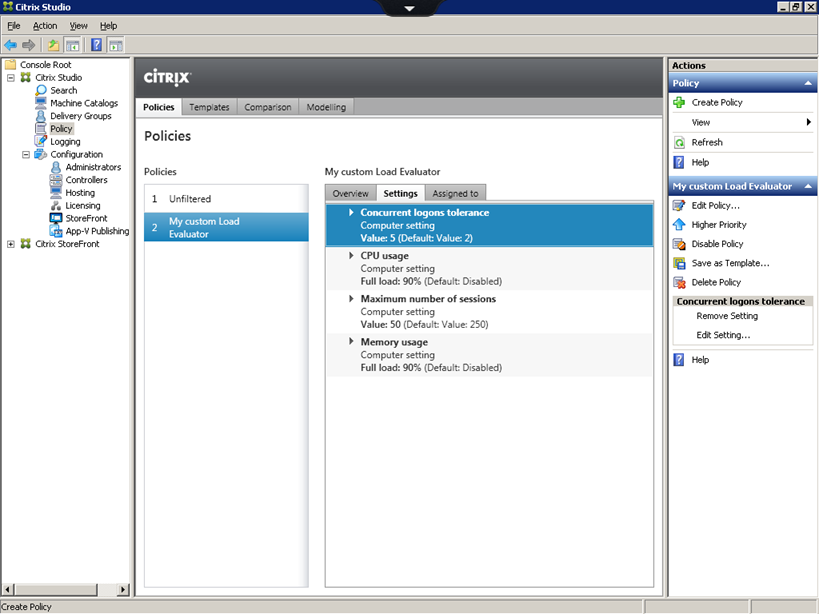Click the Back arrow toolbar icon
Viewport: 819px width, 614px height.
click(x=10, y=45)
